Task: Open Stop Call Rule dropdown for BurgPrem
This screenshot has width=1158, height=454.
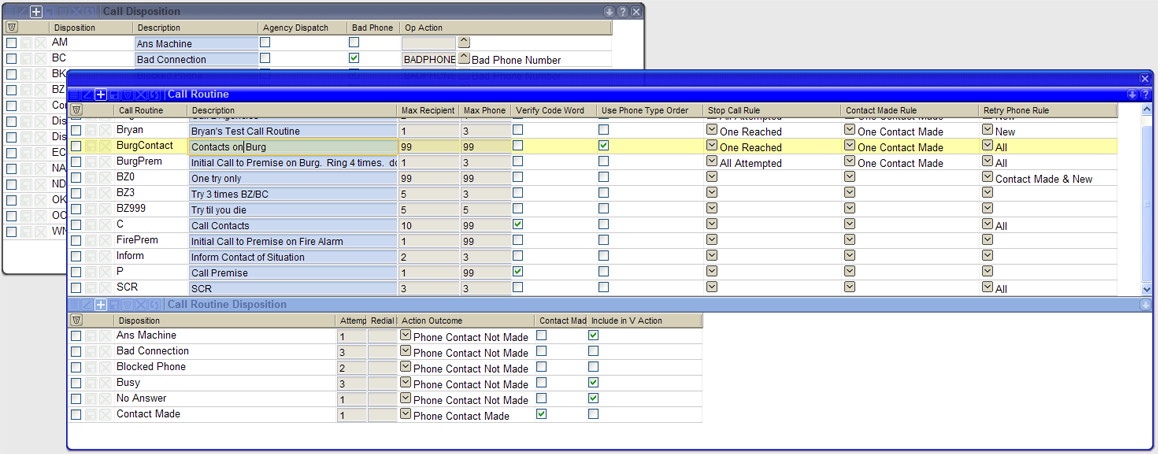Action: pyautogui.click(x=712, y=162)
